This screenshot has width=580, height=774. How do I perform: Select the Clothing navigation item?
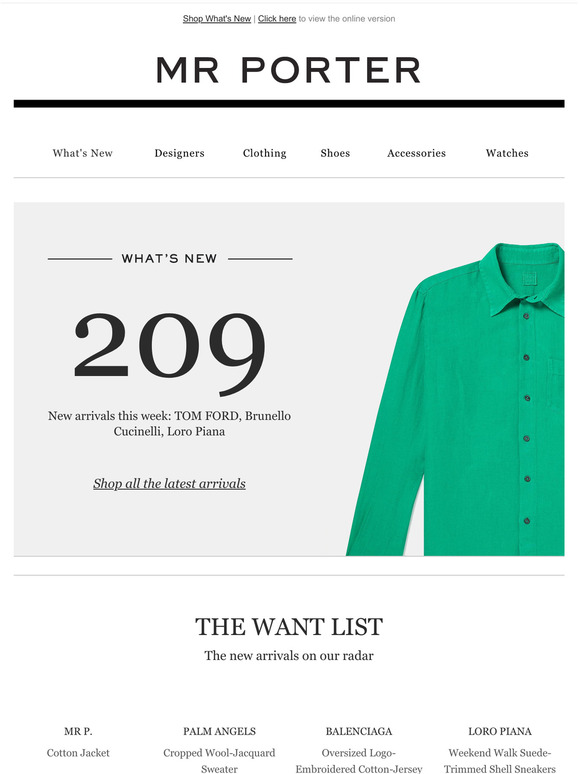(265, 153)
